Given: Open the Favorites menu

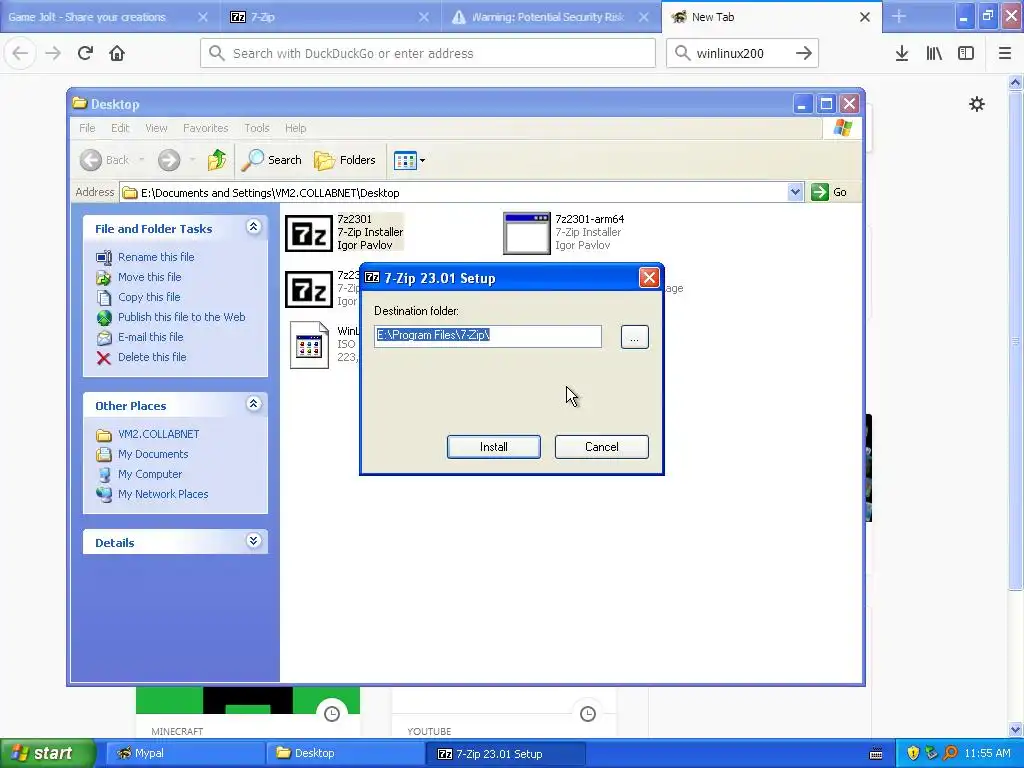Looking at the screenshot, I should coord(206,128).
